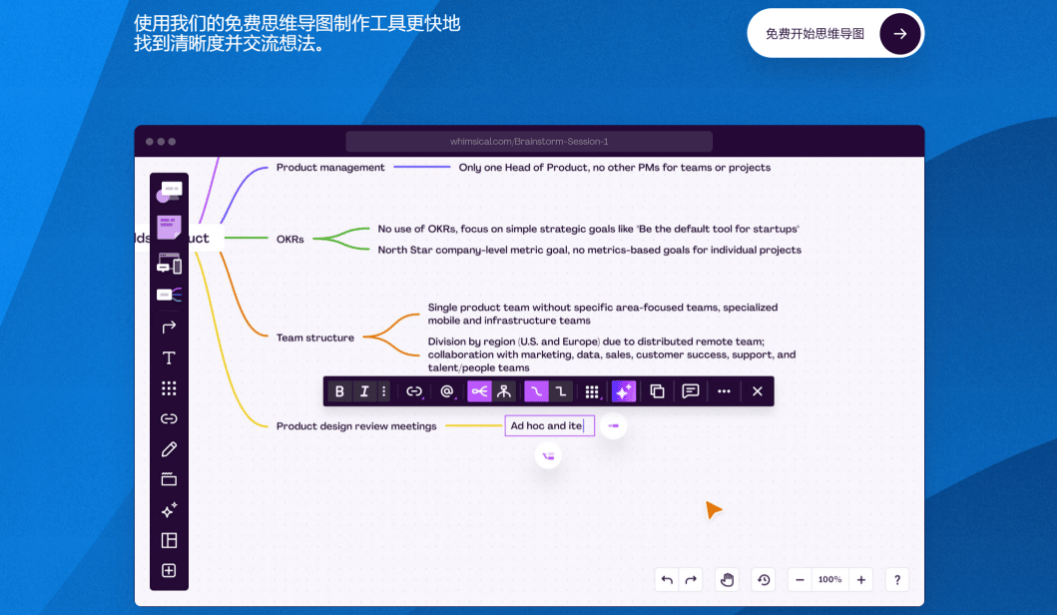Select the hand pan tool
This screenshot has height=615, width=1057.
727,580
